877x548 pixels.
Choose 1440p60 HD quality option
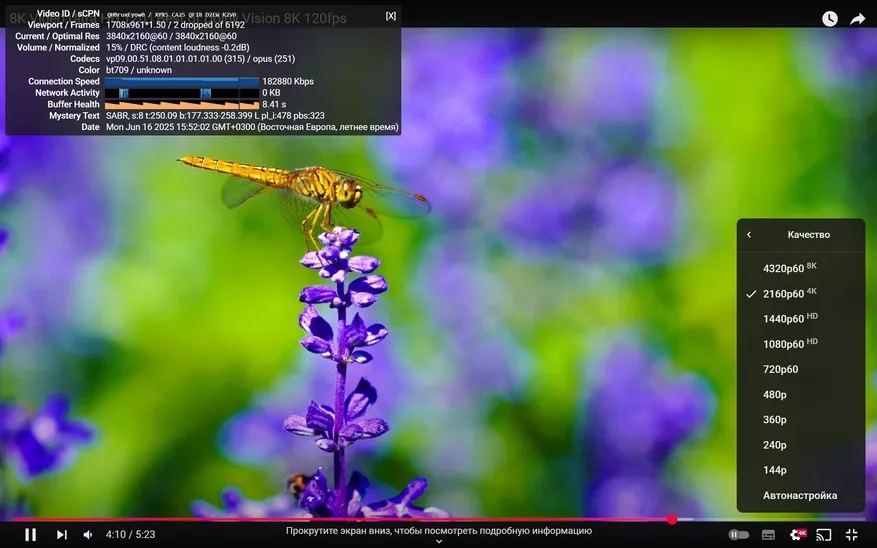790,319
